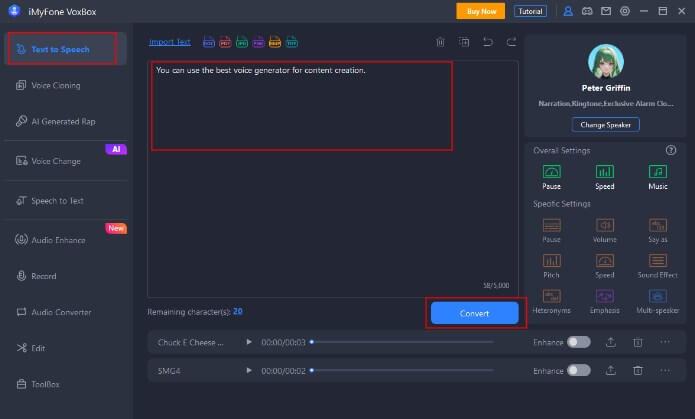
Task: Click the Peter Griffin speaker avatar
Action: point(605,62)
